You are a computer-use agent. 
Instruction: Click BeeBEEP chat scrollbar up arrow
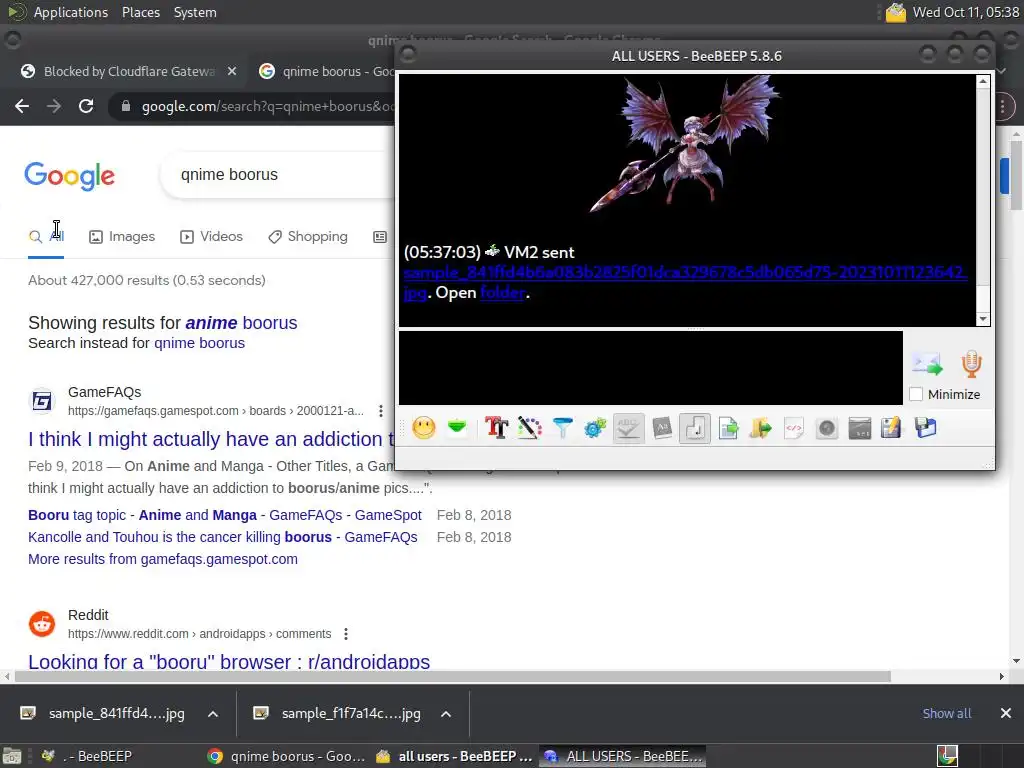tap(983, 82)
